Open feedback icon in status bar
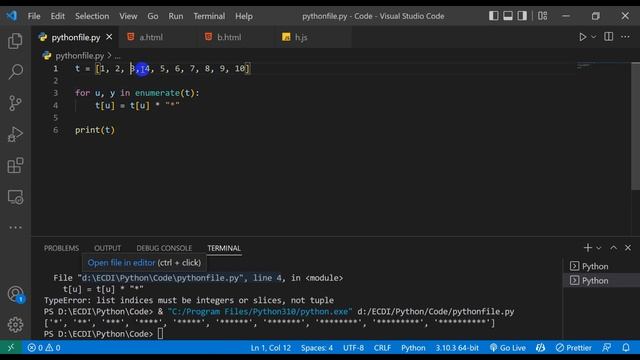The width and height of the screenshot is (640, 360). (x=607, y=348)
